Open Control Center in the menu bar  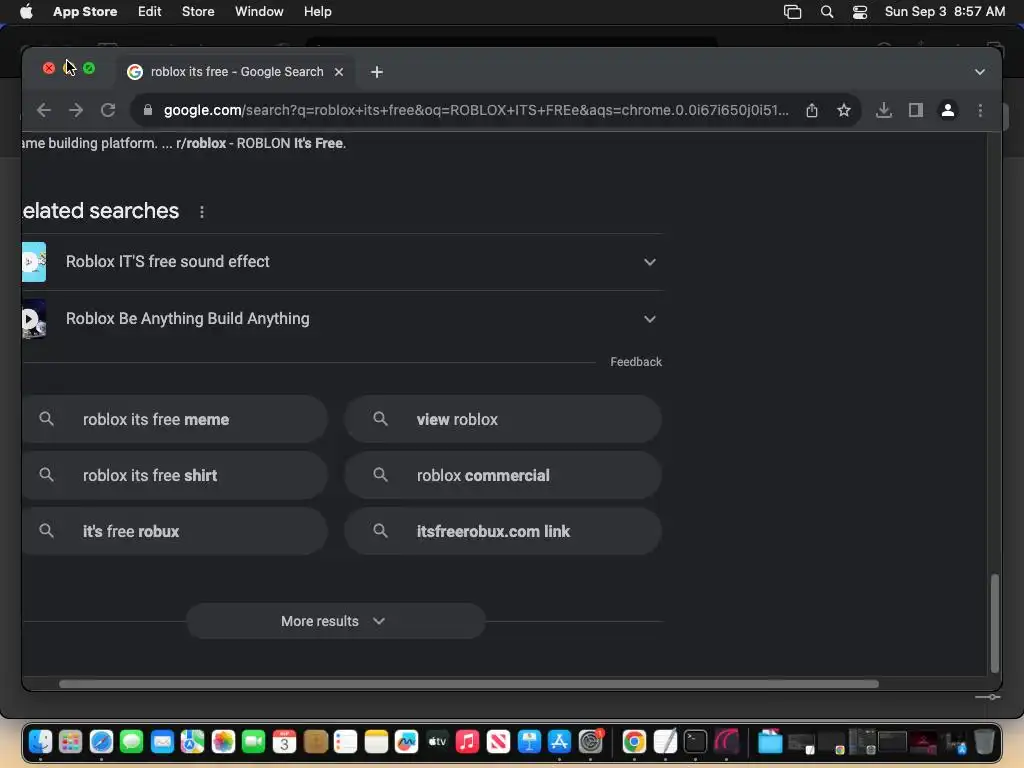pyautogui.click(x=860, y=12)
